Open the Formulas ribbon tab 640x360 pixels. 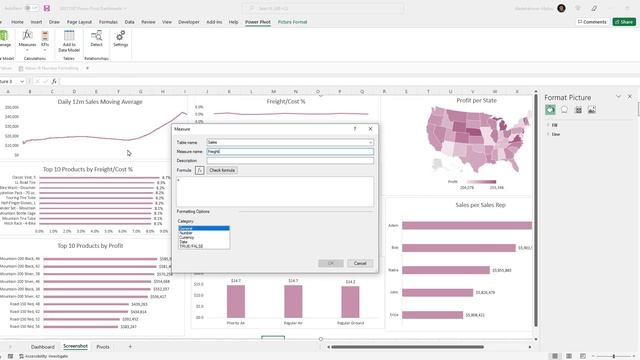tap(108, 22)
